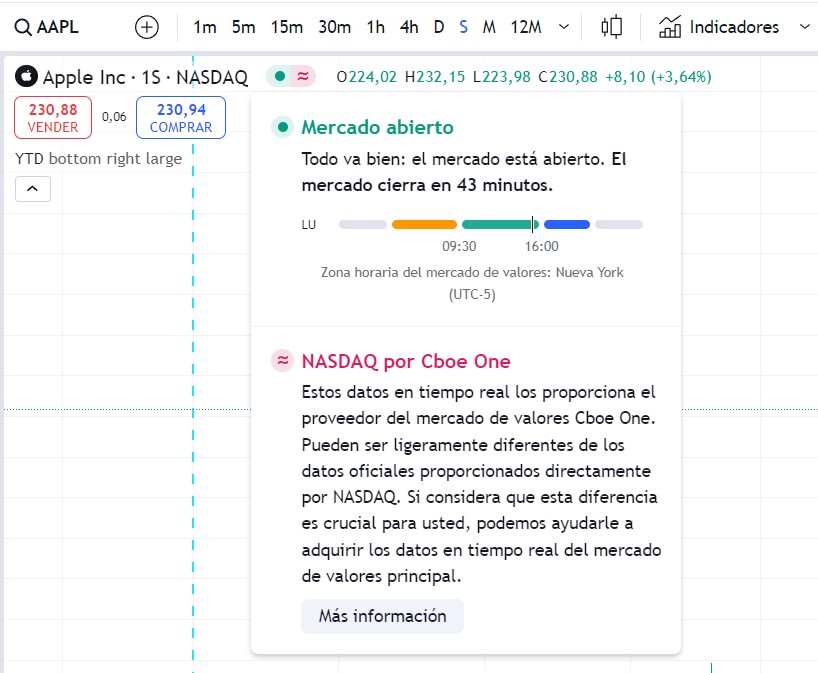Click the O224,02 open value
The width and height of the screenshot is (818, 673).
(x=366, y=77)
